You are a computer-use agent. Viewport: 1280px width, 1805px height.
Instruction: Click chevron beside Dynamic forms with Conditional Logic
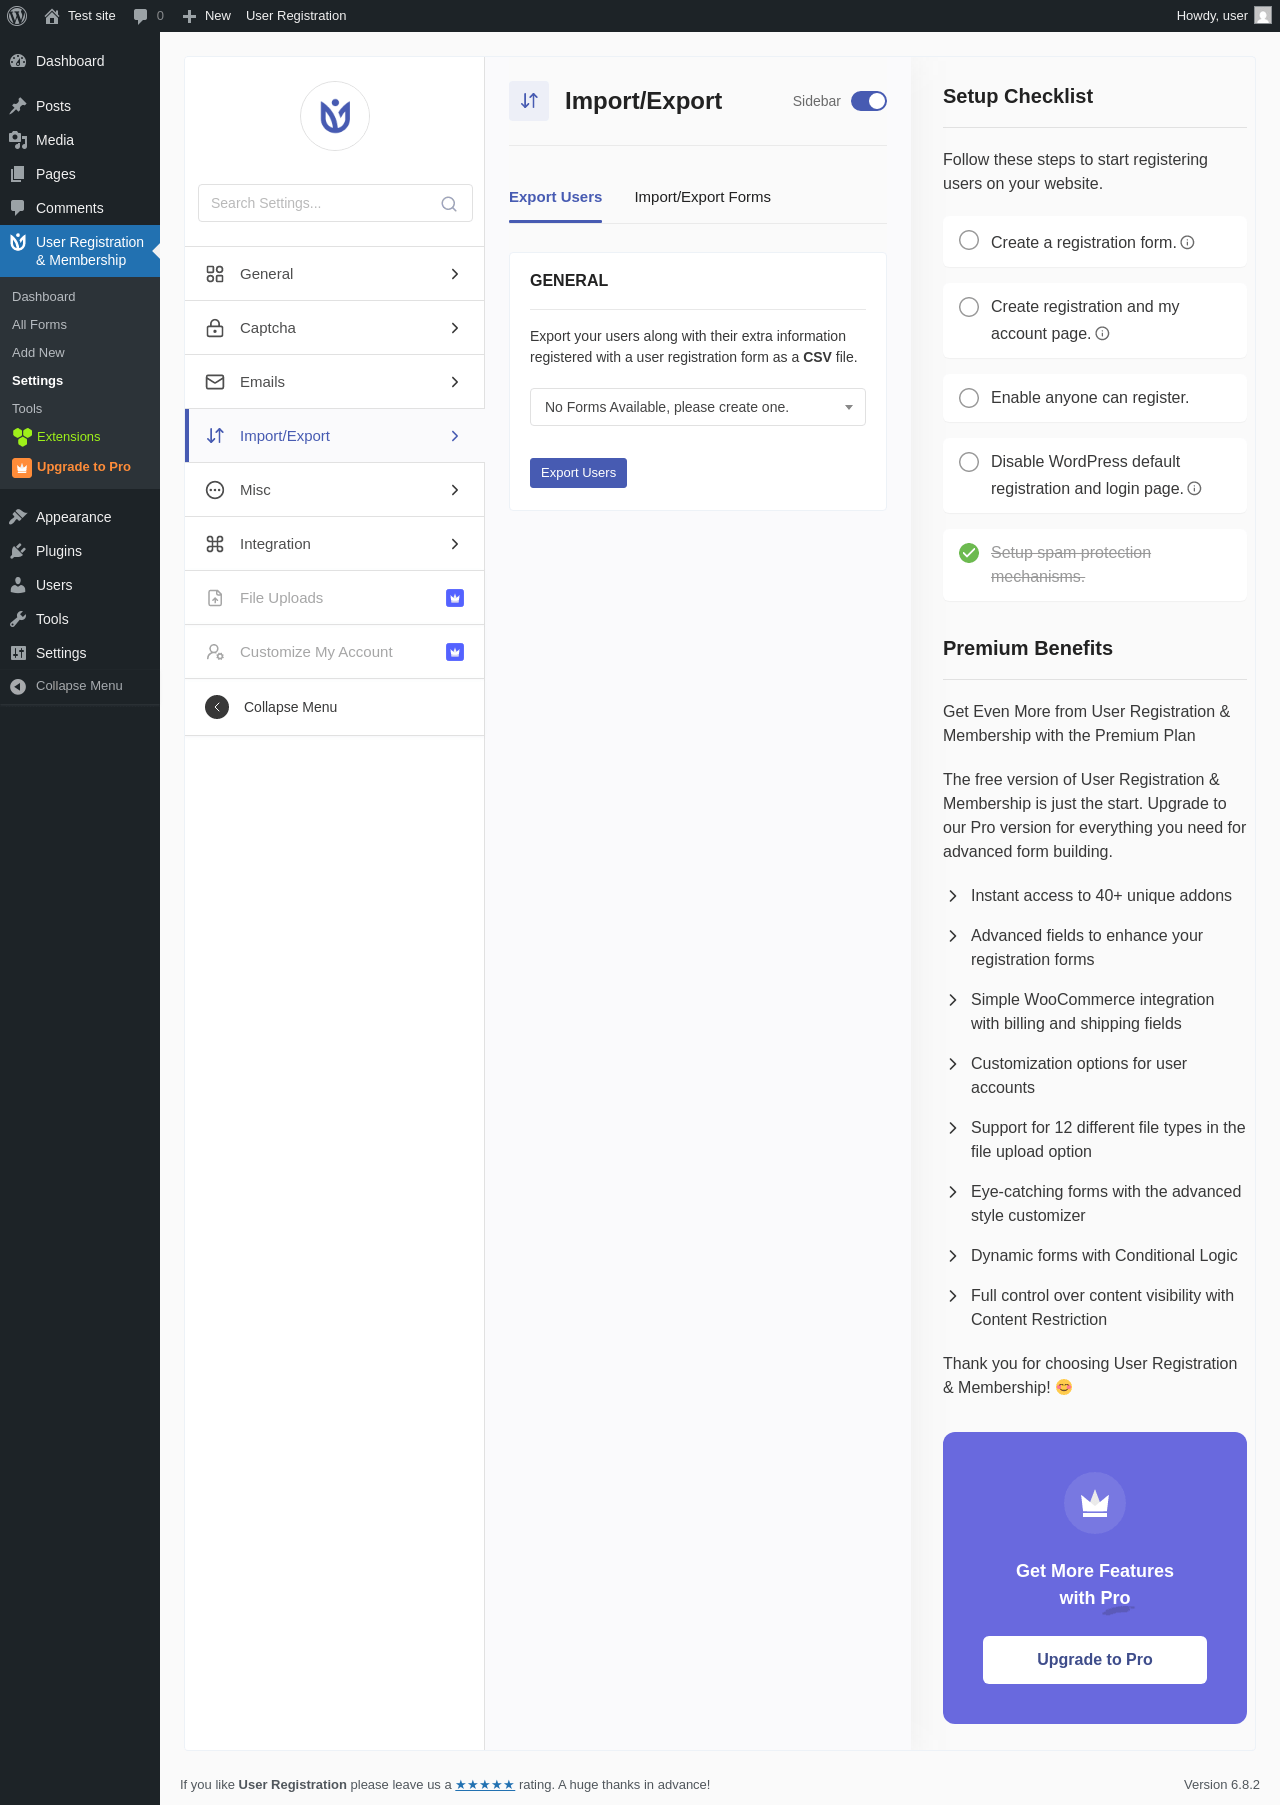click(x=953, y=1256)
